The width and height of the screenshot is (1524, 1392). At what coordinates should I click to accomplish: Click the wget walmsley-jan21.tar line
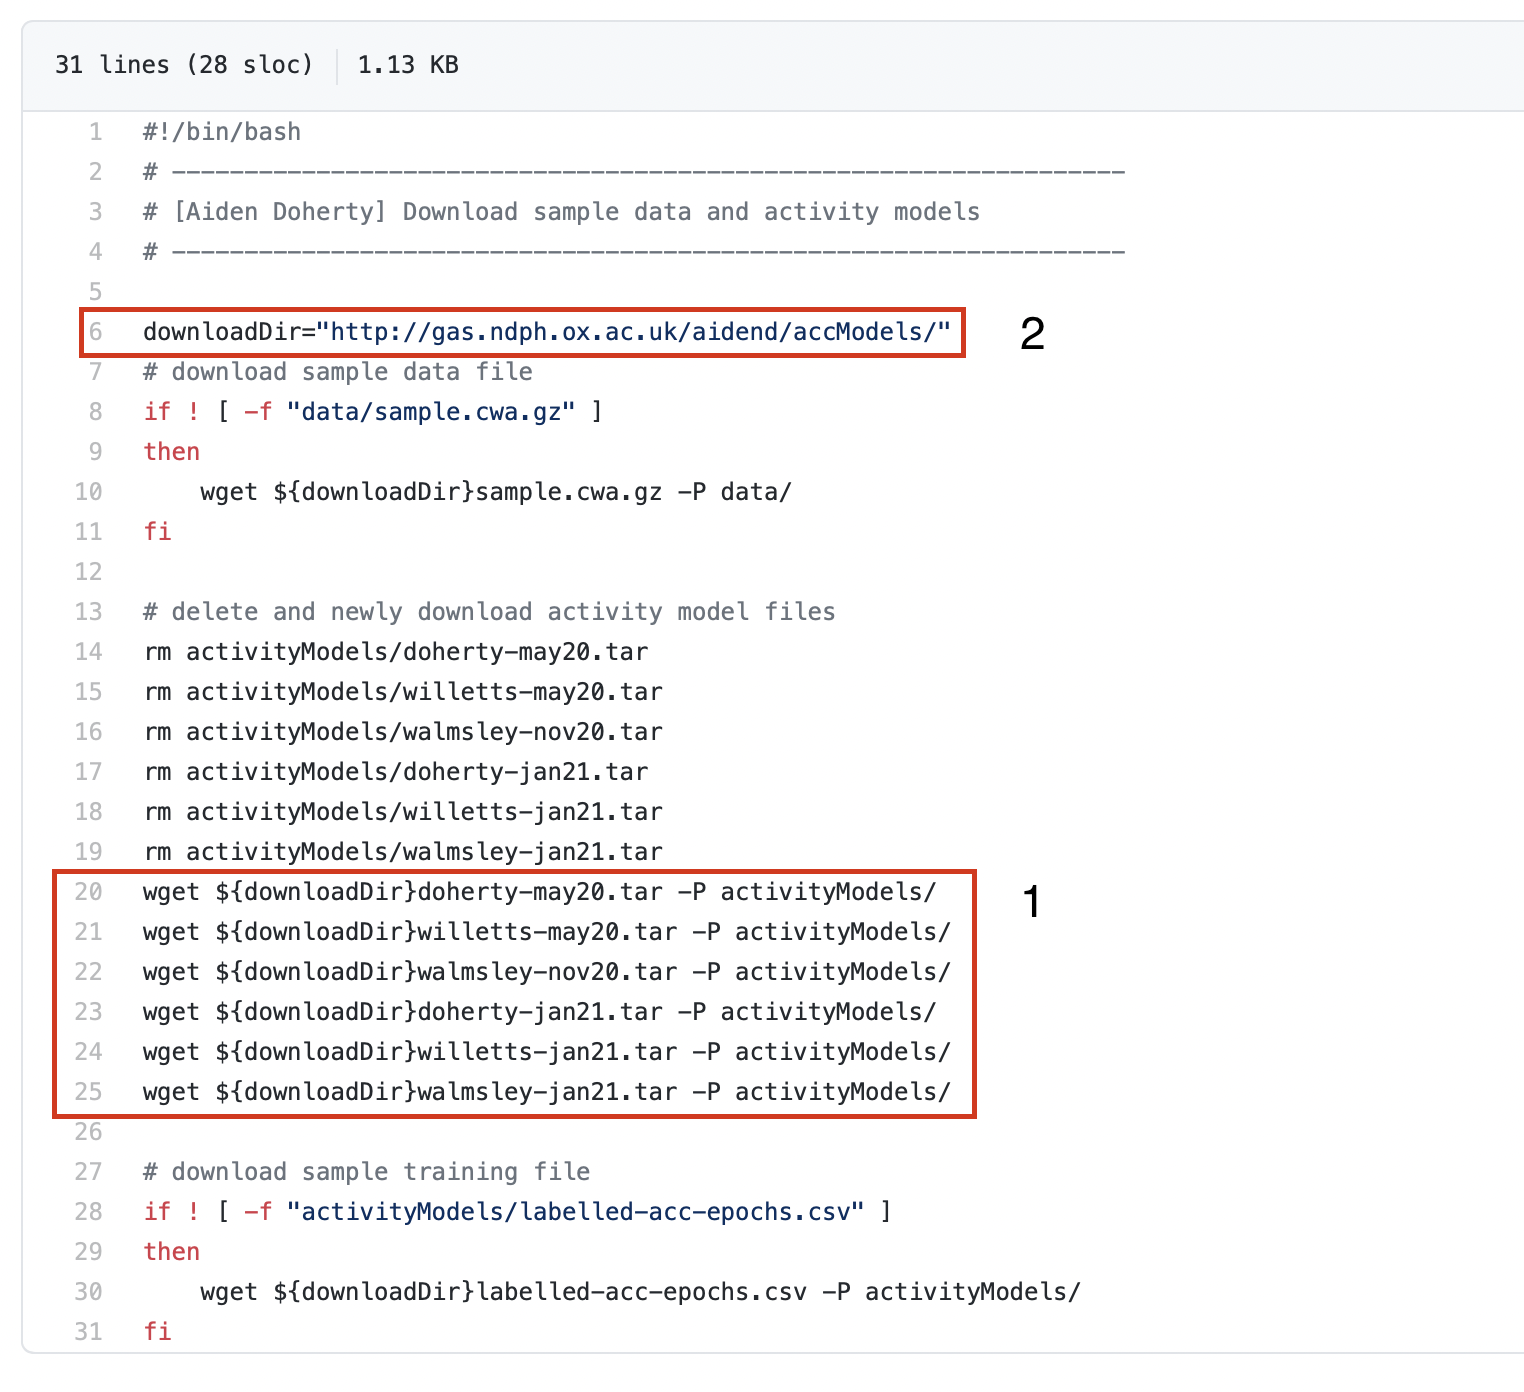[547, 1092]
